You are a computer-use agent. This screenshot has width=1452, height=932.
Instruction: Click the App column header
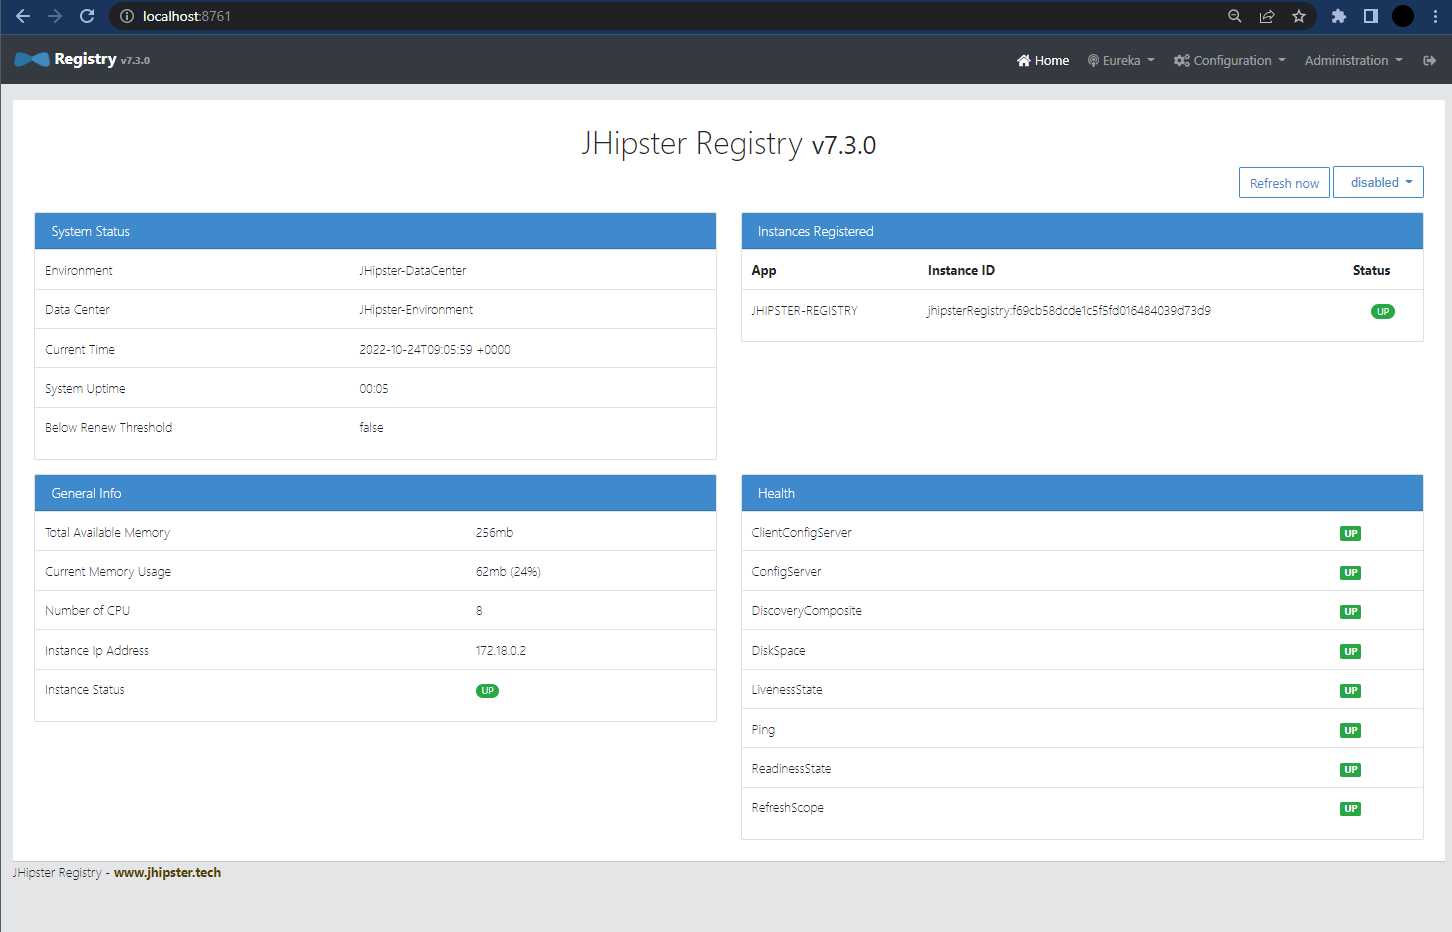tap(764, 271)
